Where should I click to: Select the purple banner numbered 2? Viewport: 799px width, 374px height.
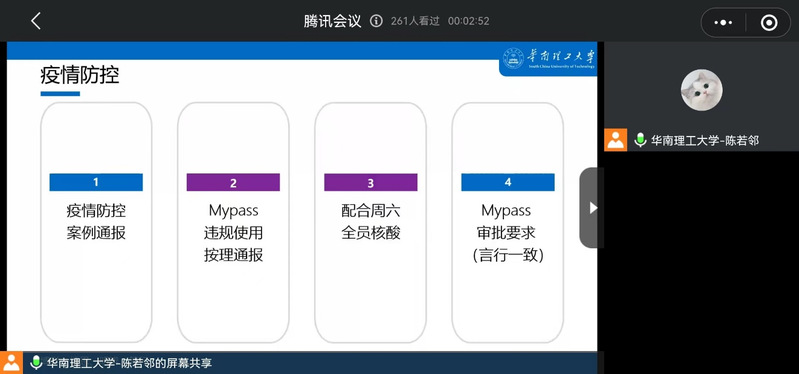pyautogui.click(x=233, y=182)
